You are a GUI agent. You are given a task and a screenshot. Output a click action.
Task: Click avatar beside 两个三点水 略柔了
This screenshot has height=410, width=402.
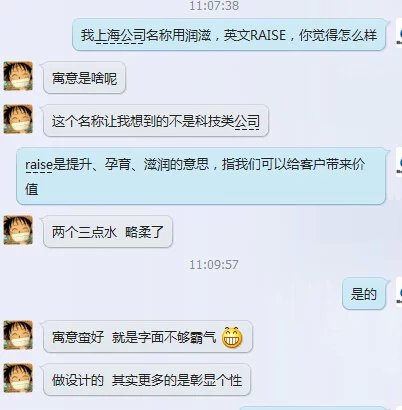18,230
